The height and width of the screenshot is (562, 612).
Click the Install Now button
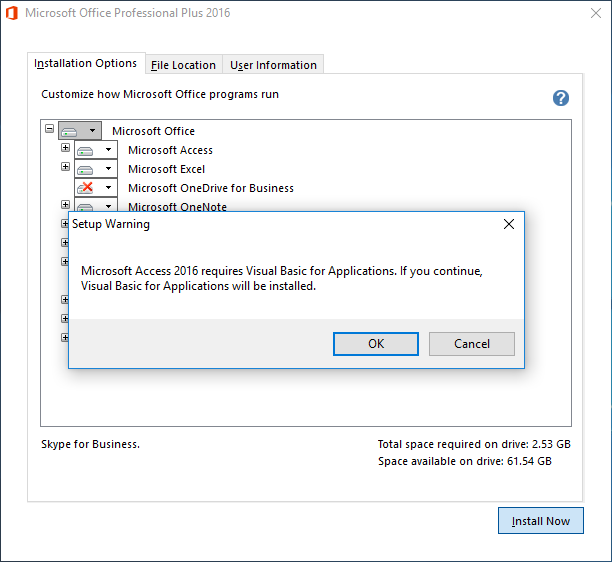coord(540,521)
